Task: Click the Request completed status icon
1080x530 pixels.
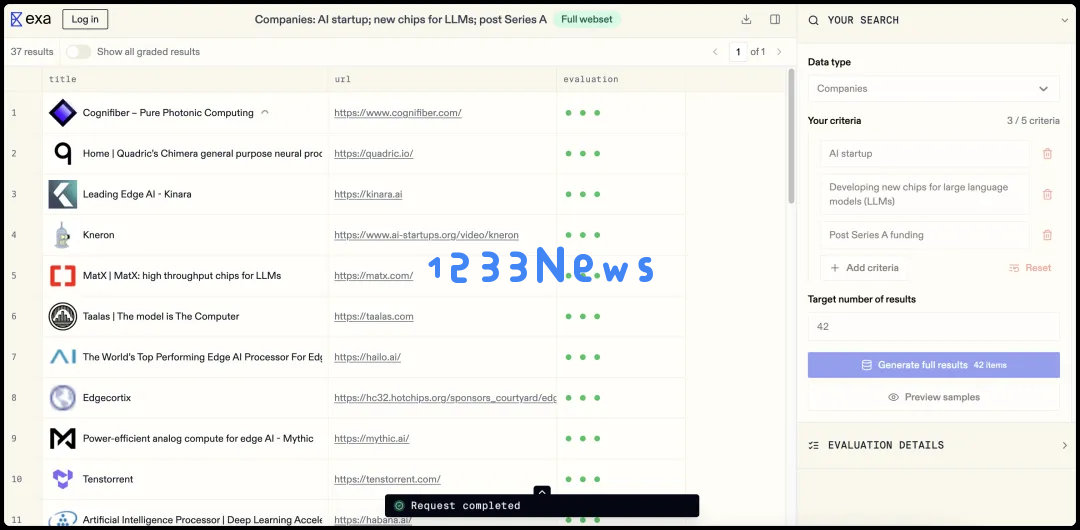Action: [398, 506]
